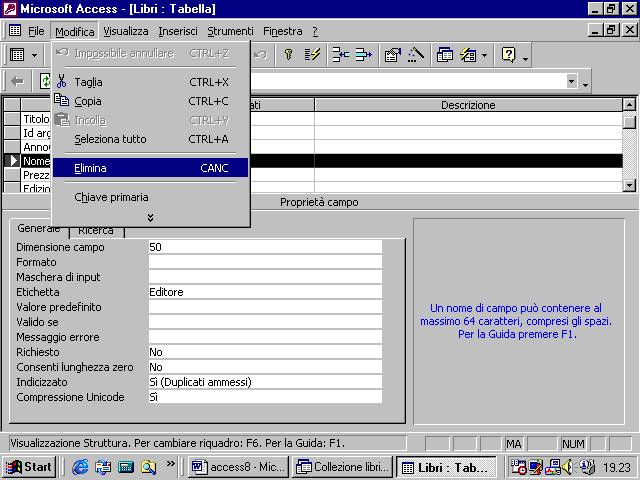The height and width of the screenshot is (480, 640).
Task: Click the Dimensione campo field with 50
Action: point(265,247)
